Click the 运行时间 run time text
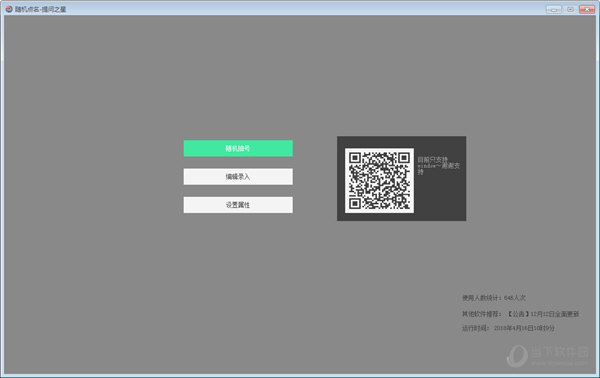This screenshot has height=378, width=600. point(508,328)
